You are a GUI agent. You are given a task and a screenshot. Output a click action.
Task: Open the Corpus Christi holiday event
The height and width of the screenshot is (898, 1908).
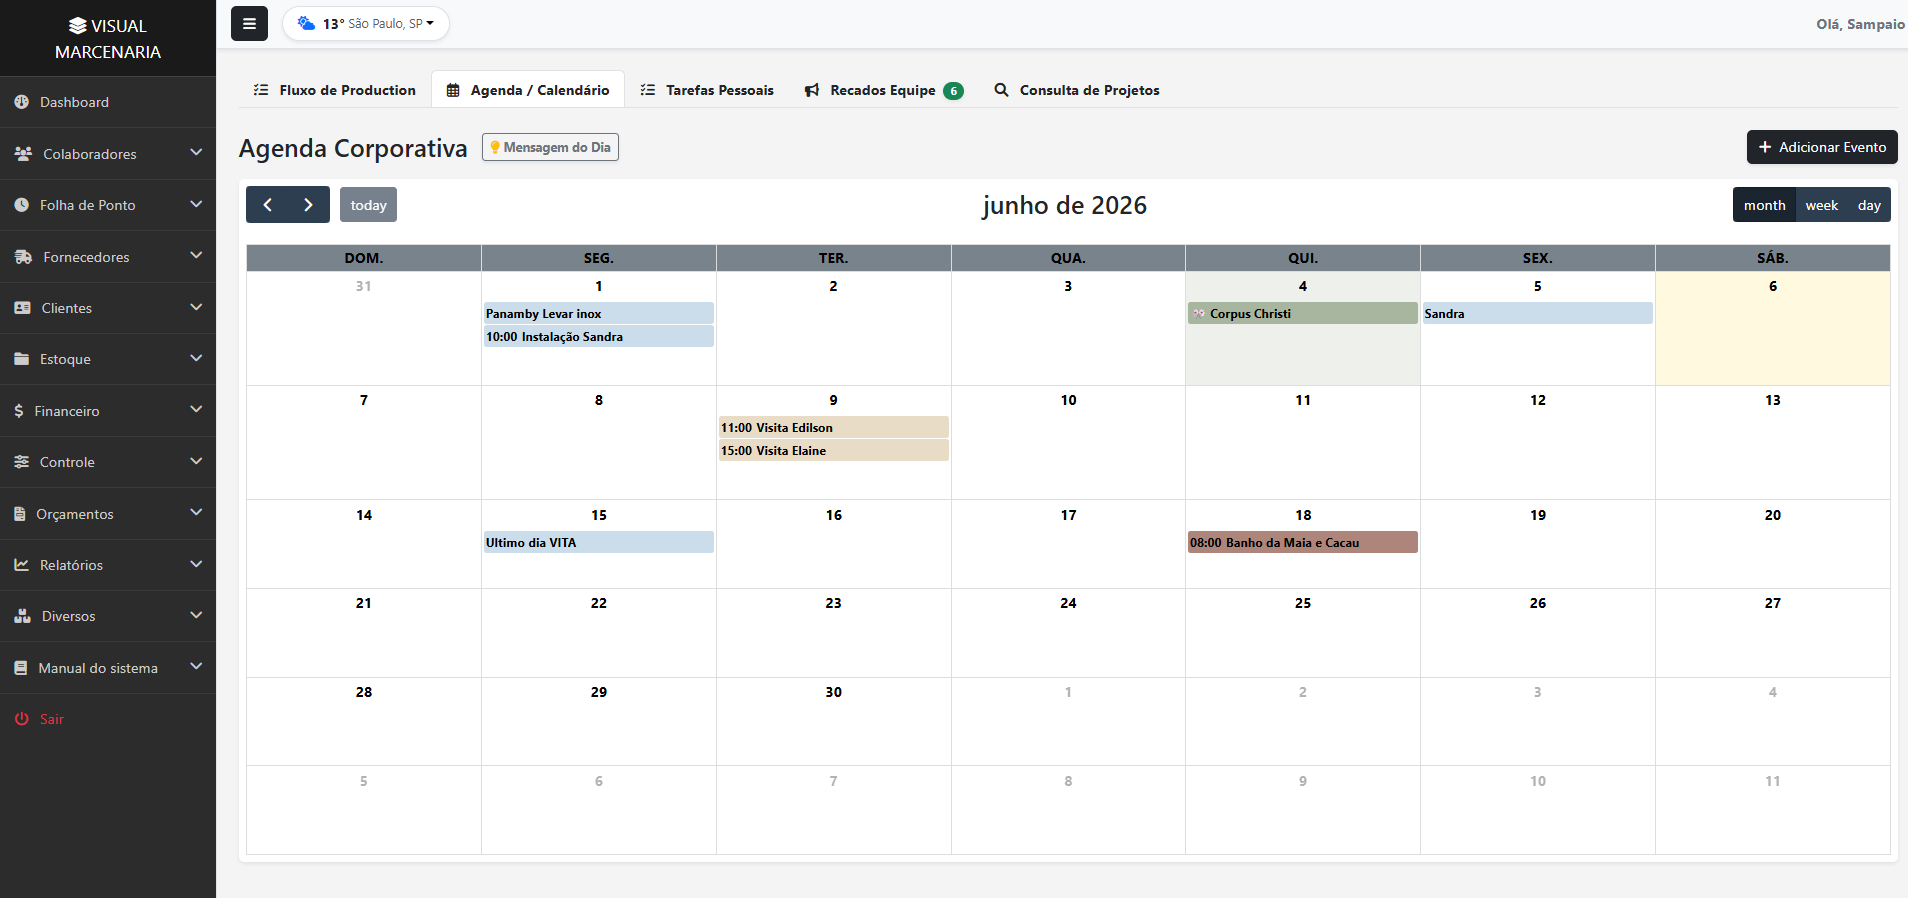point(1303,313)
